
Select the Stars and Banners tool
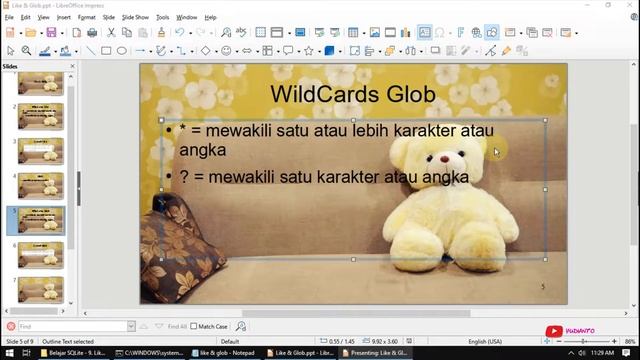tap(309, 51)
